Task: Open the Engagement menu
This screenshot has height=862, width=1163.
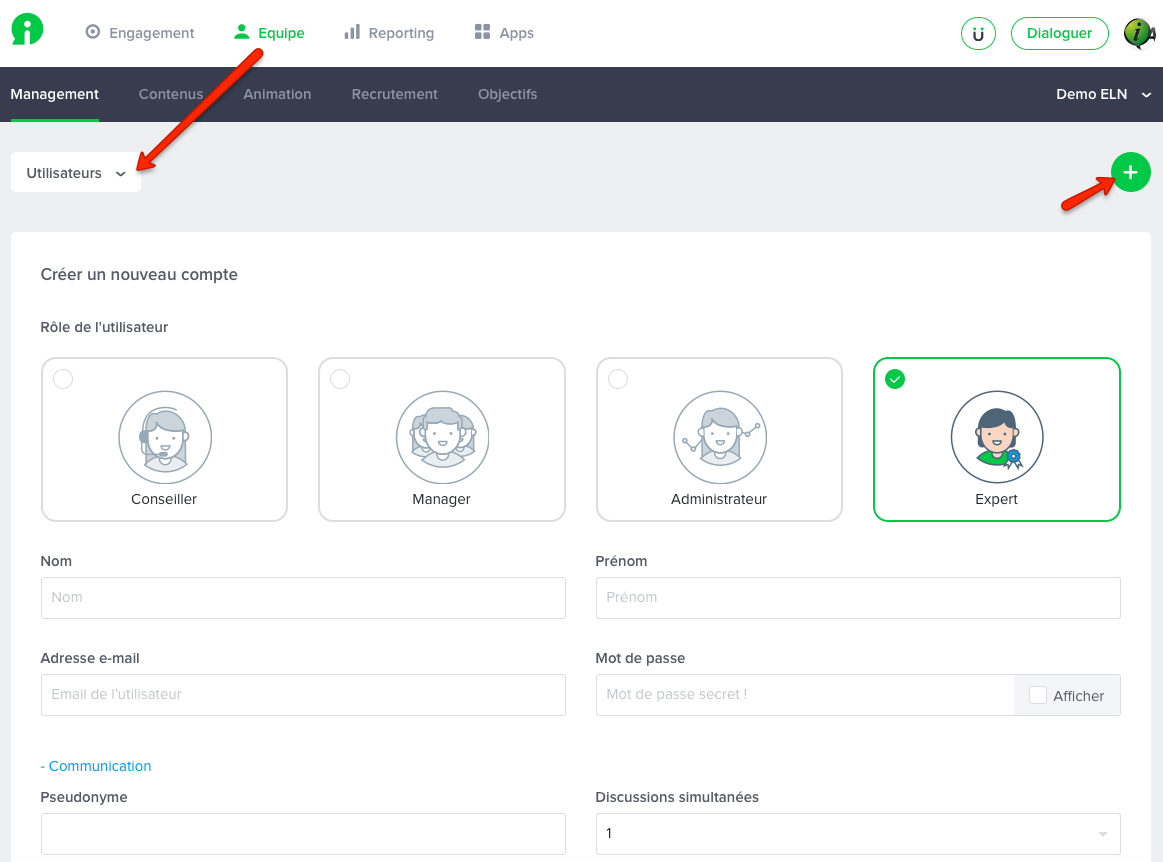Action: (x=140, y=33)
